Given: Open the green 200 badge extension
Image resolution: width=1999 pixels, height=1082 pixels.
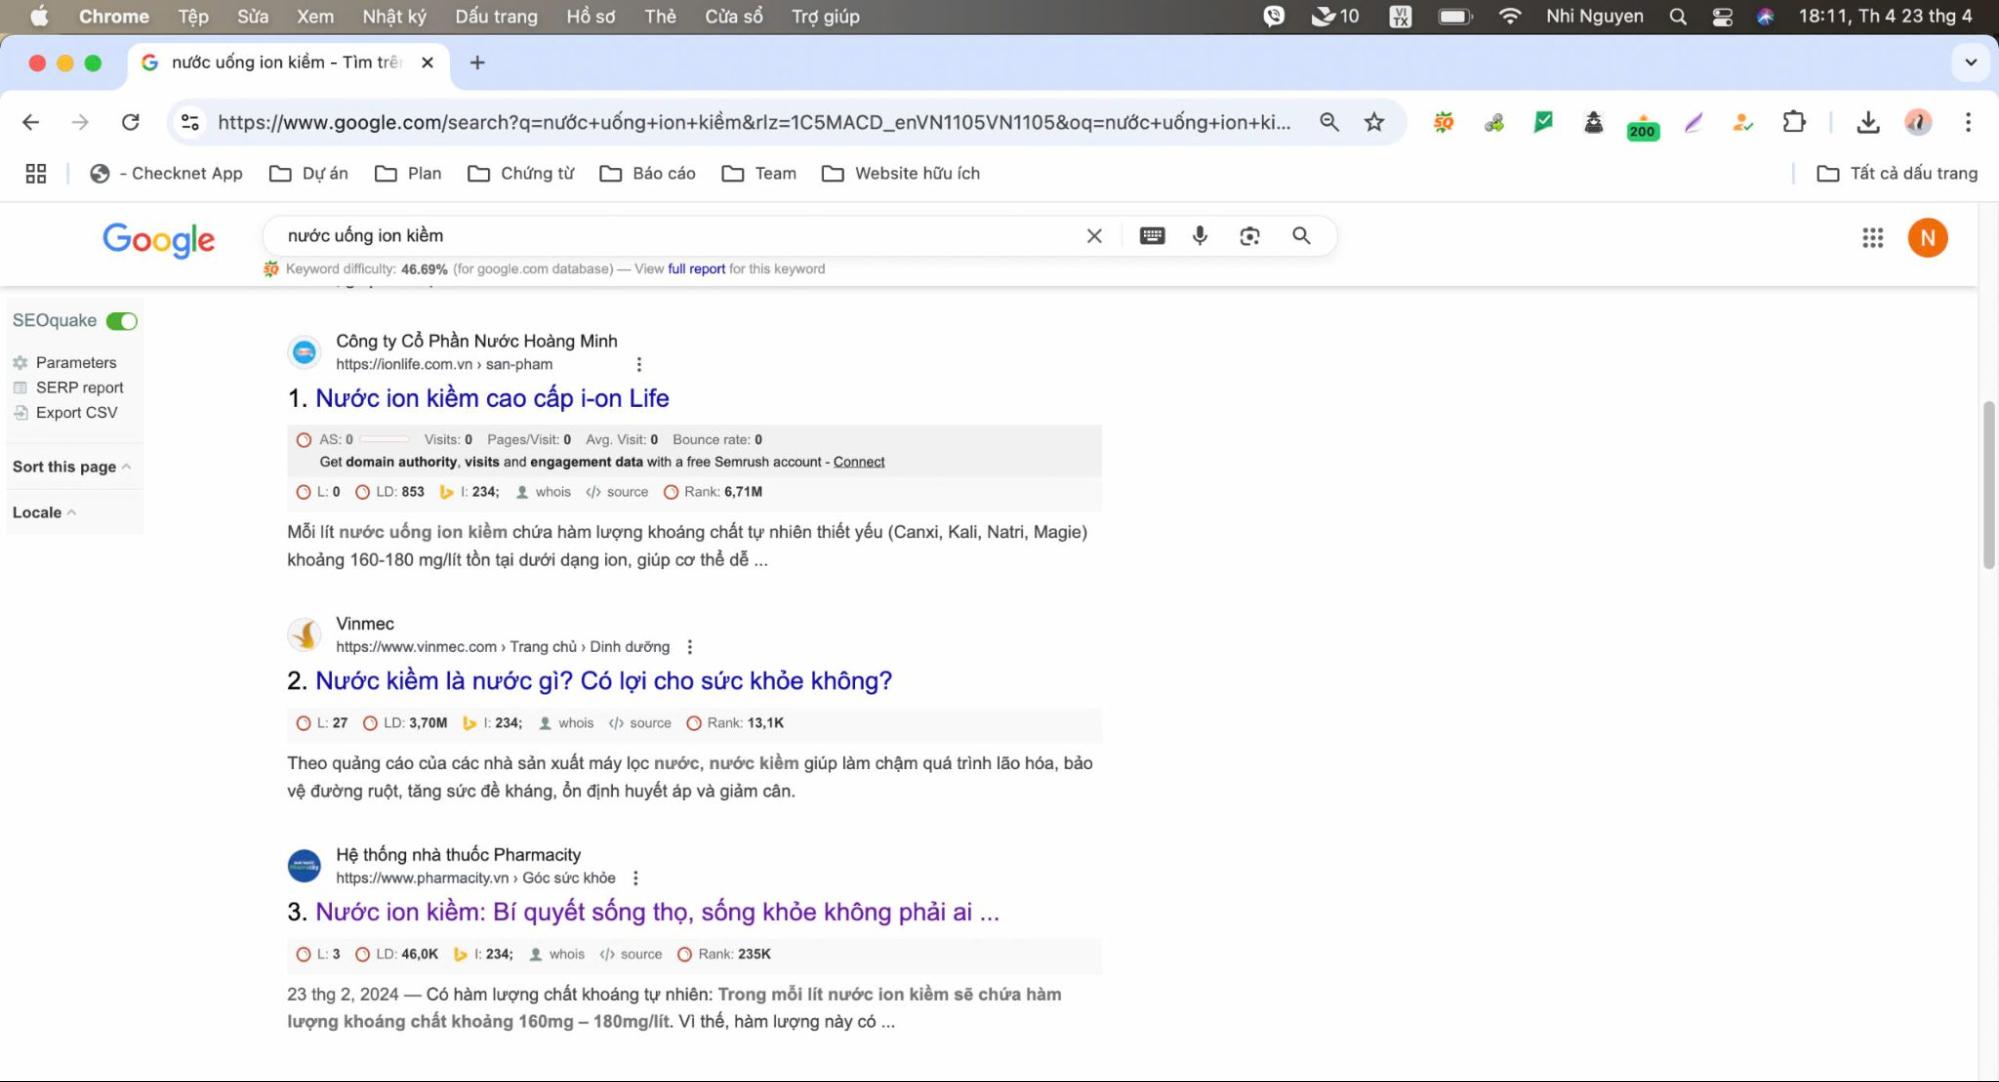Looking at the screenshot, I should [x=1642, y=127].
